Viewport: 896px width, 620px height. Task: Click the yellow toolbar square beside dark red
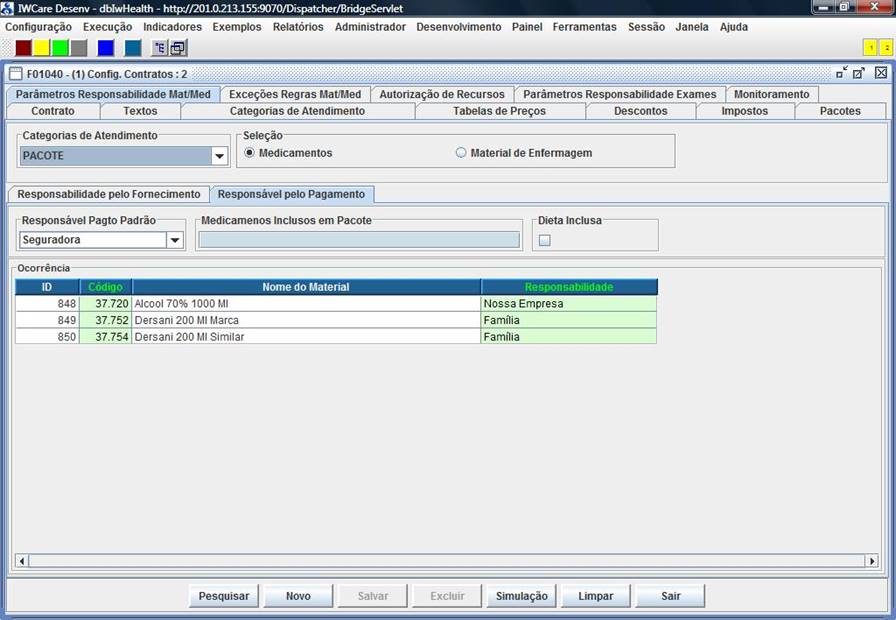(x=42, y=48)
